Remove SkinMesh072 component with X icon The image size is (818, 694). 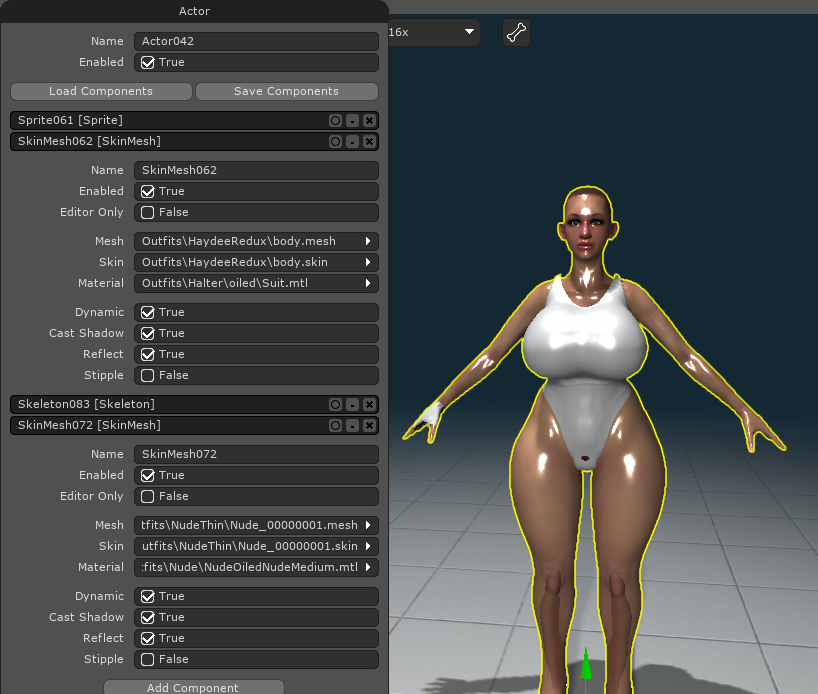pos(369,425)
